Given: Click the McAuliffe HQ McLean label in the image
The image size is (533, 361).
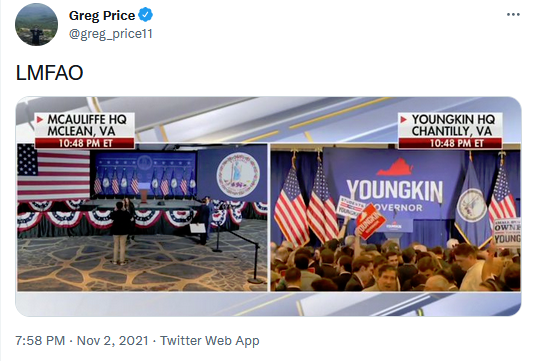Looking at the screenshot, I should coord(85,125).
